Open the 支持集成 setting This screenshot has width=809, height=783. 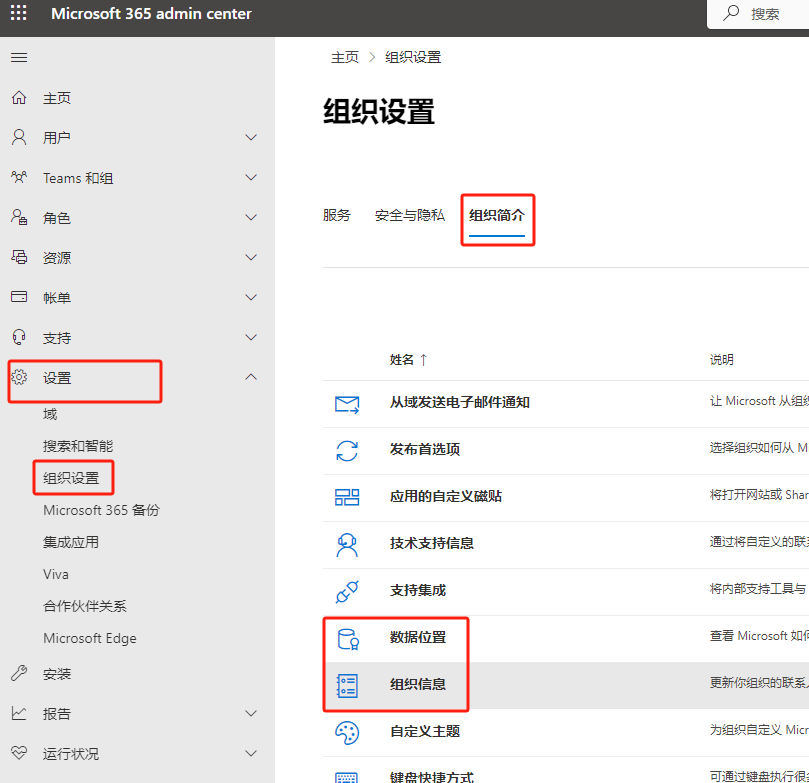pyautogui.click(x=418, y=590)
